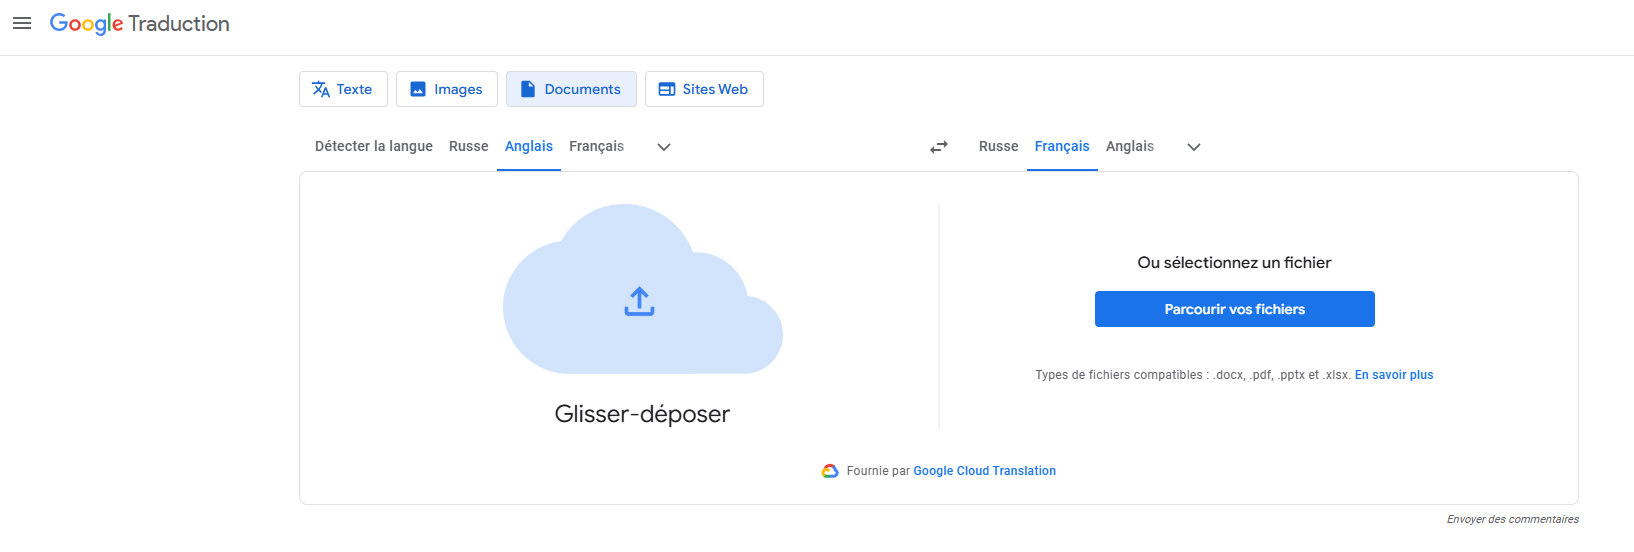Expand the target language list
Image resolution: width=1634 pixels, height=552 pixels.
(x=1194, y=147)
